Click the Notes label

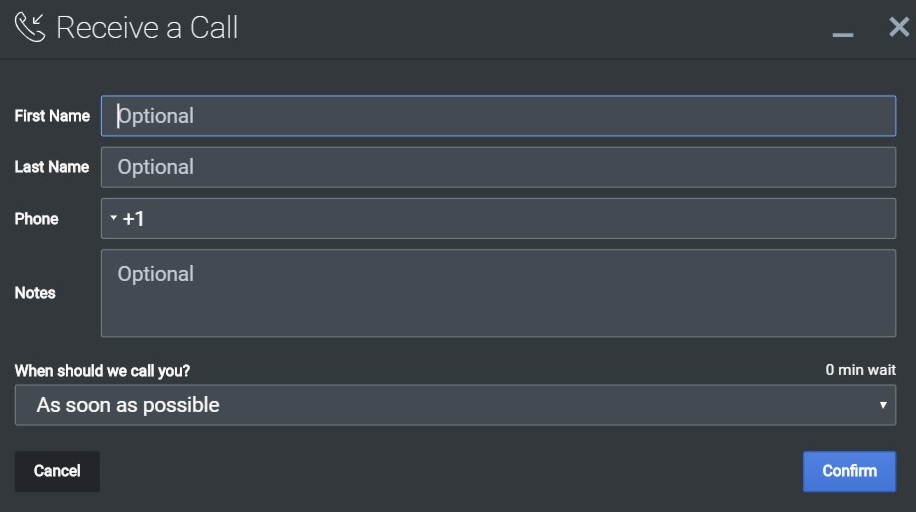(35, 293)
